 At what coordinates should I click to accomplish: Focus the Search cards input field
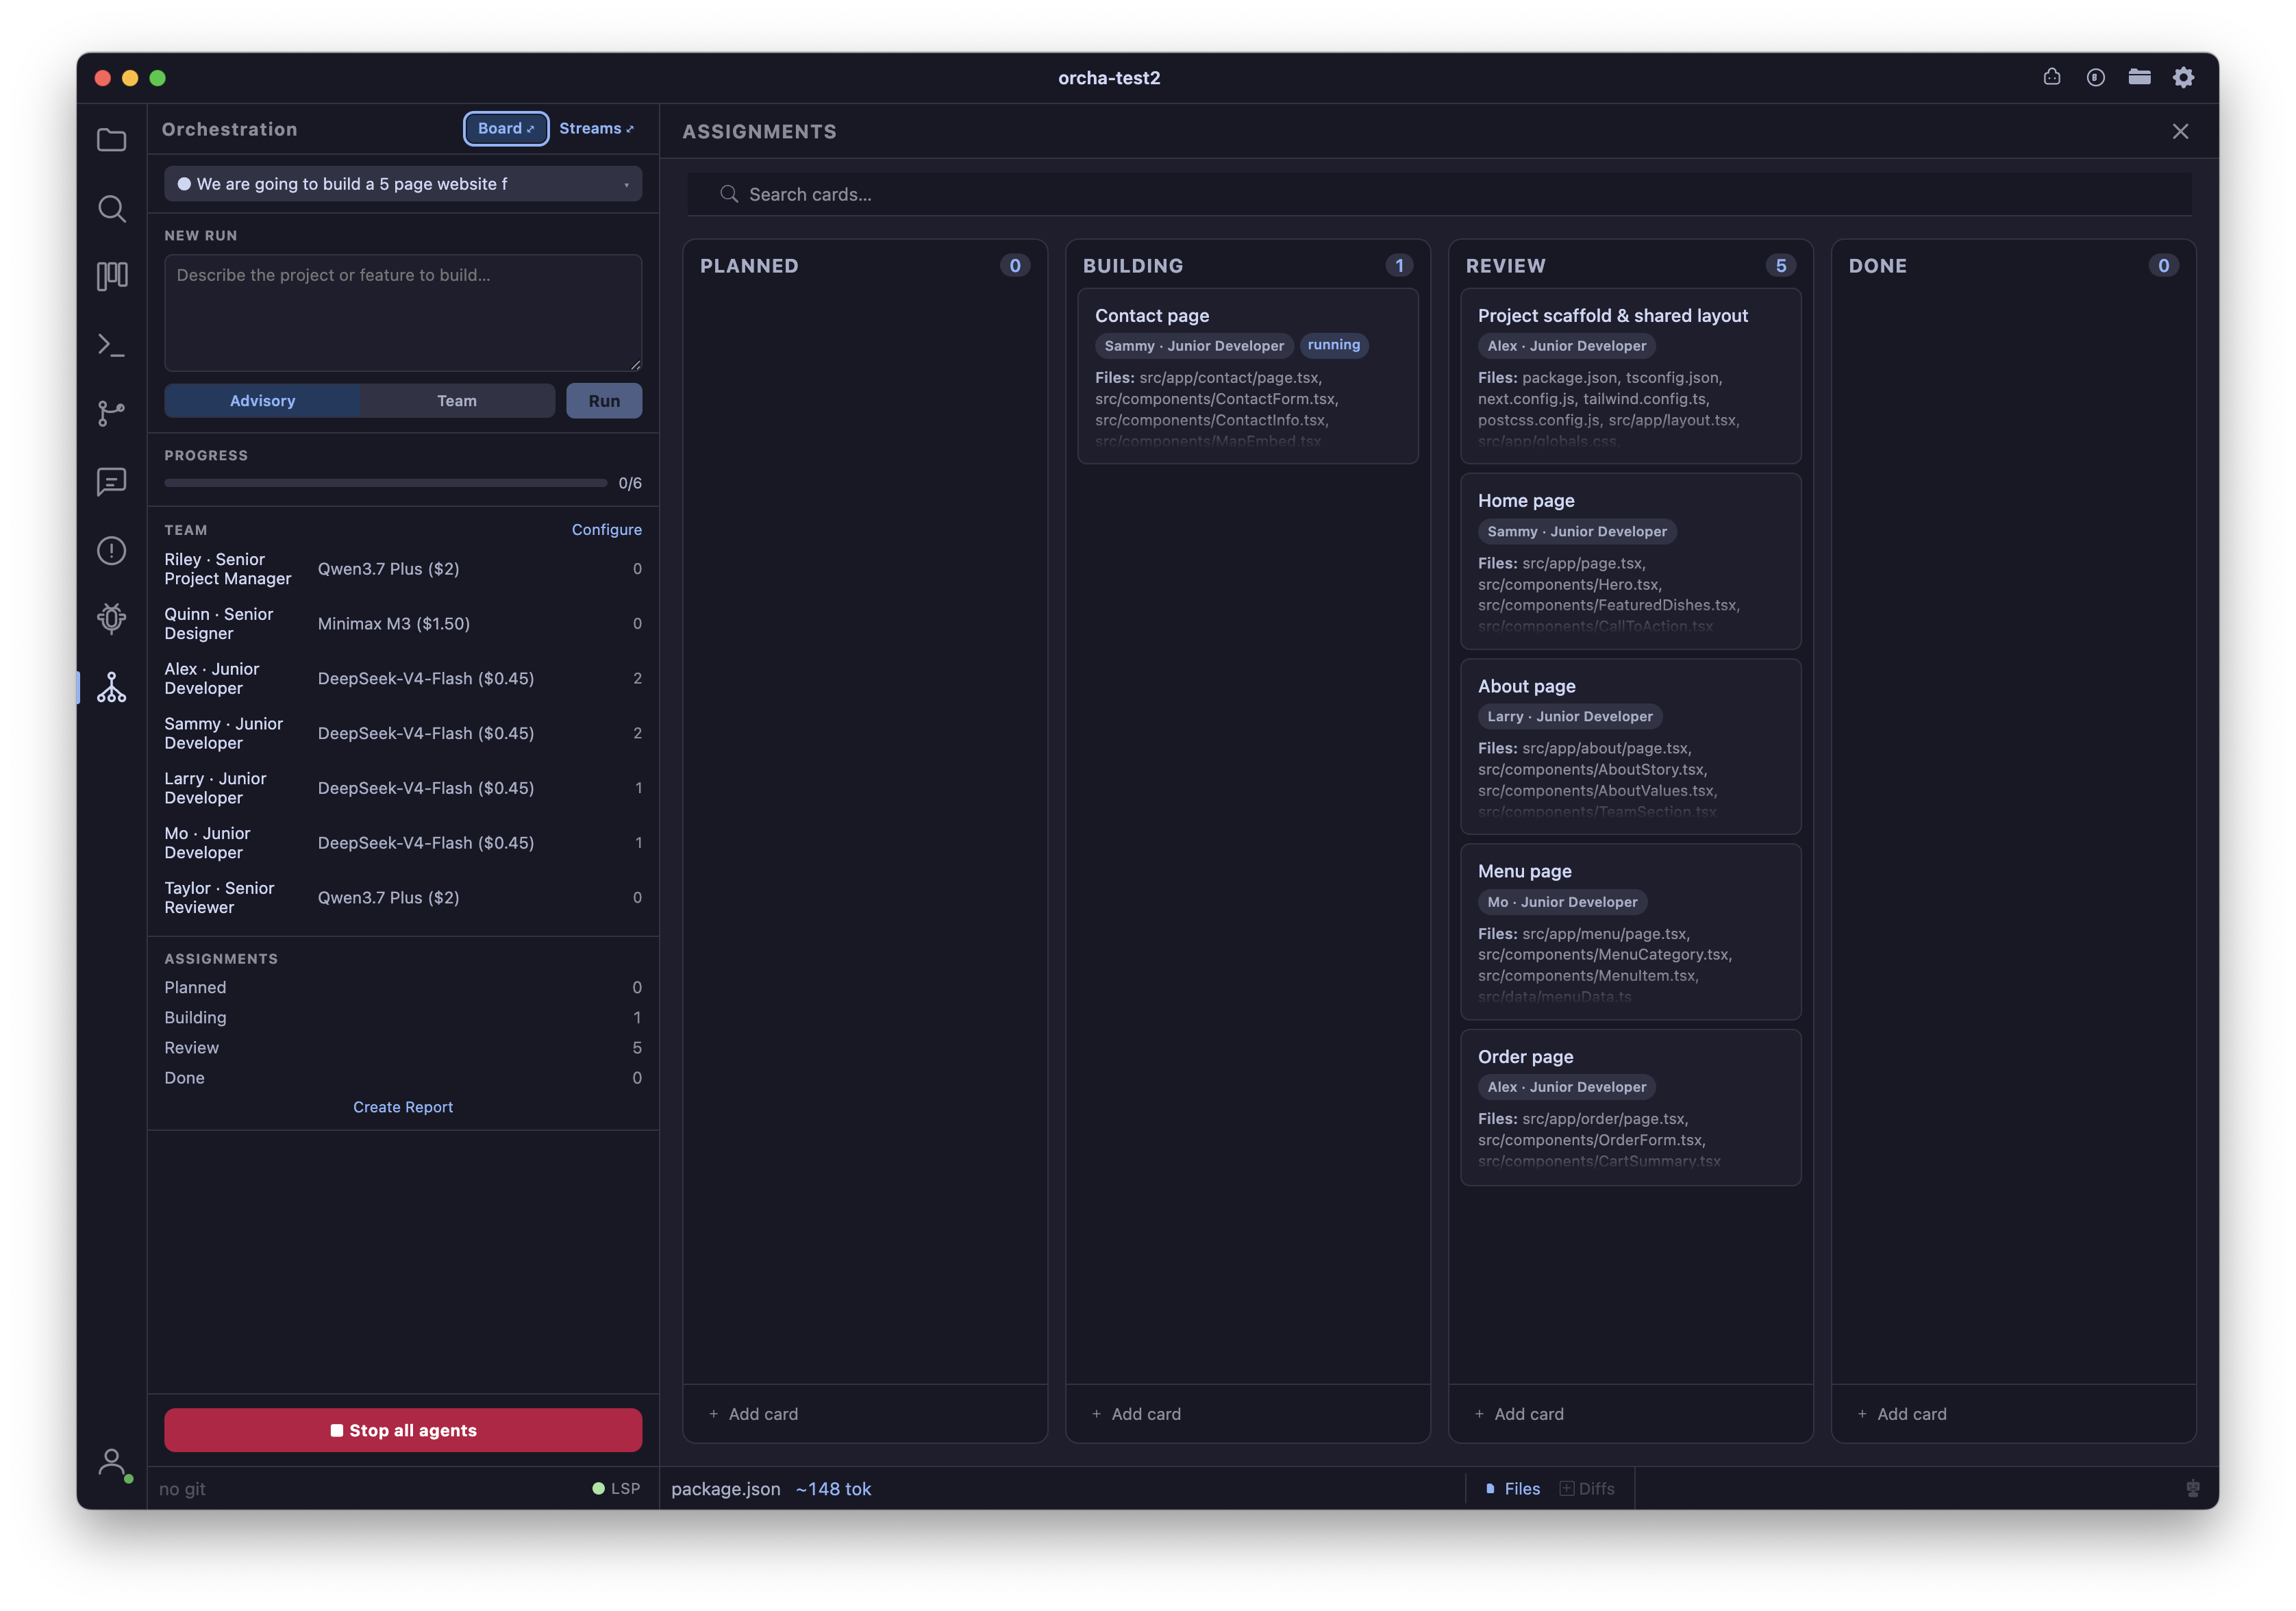tap(1439, 194)
